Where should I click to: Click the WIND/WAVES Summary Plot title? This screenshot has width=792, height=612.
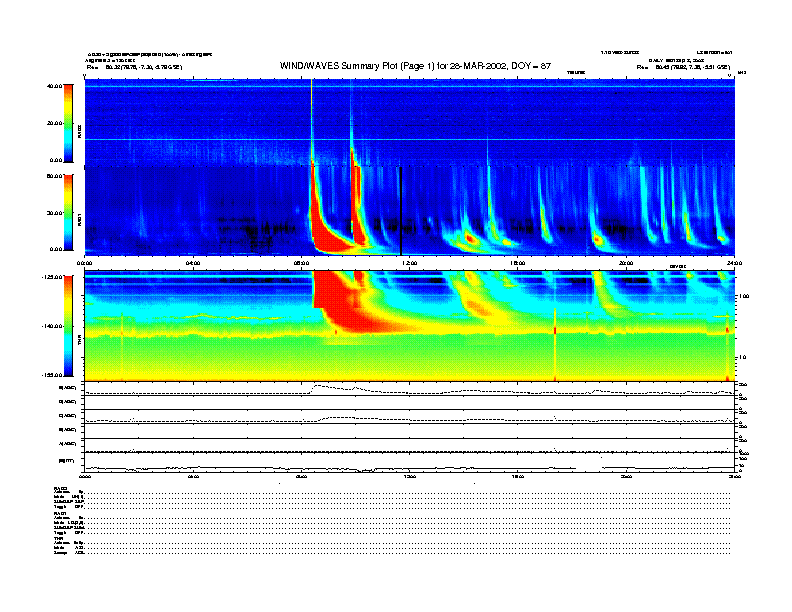coord(415,66)
